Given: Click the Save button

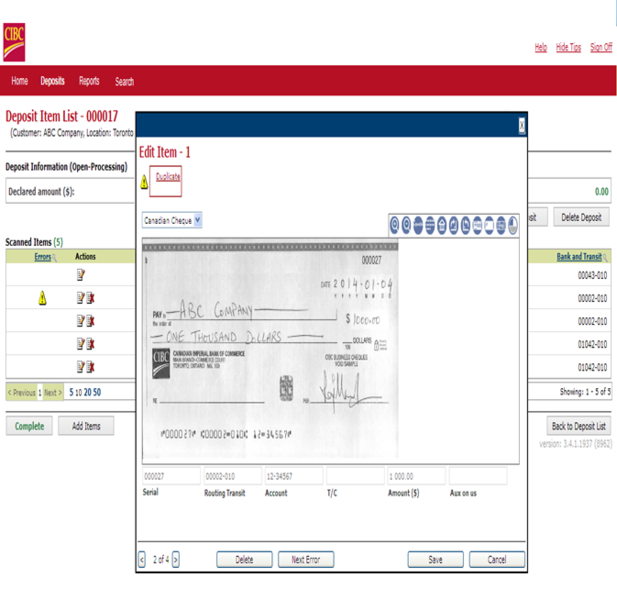Looking at the screenshot, I should (435, 559).
